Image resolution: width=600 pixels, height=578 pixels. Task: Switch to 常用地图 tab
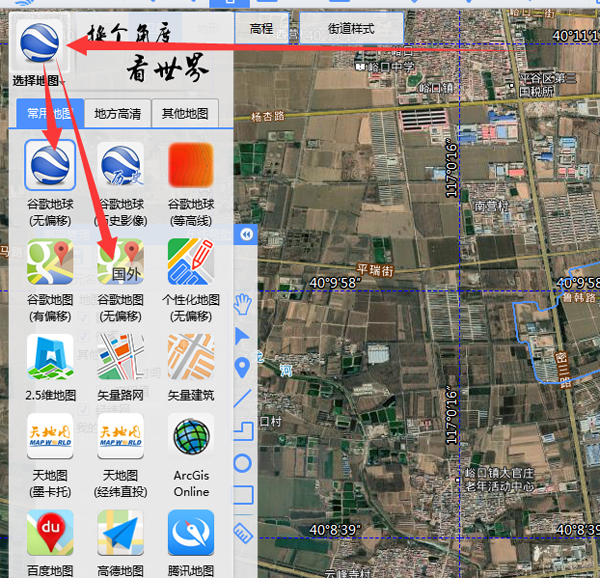pos(50,113)
